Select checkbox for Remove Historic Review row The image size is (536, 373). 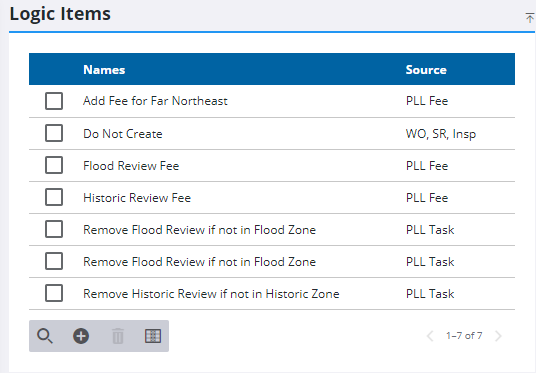tap(54, 293)
